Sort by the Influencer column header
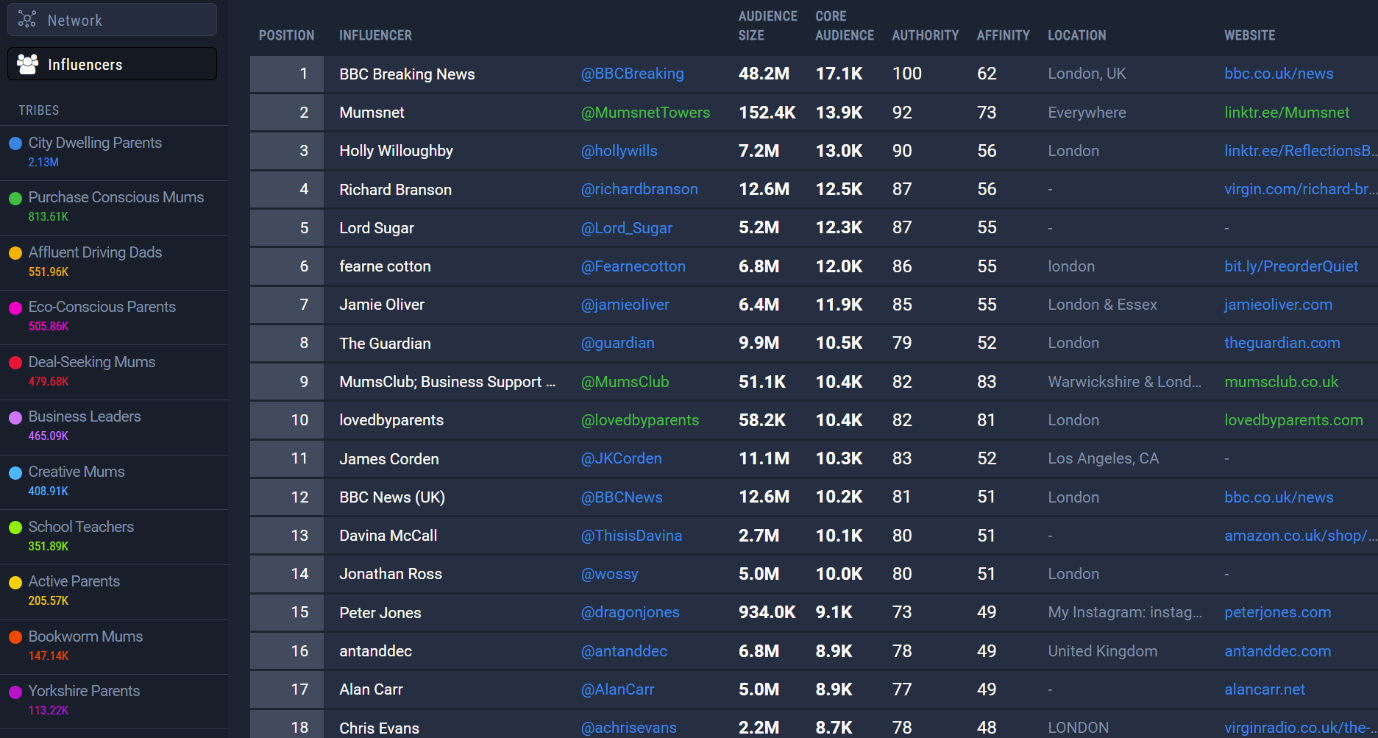 point(375,35)
